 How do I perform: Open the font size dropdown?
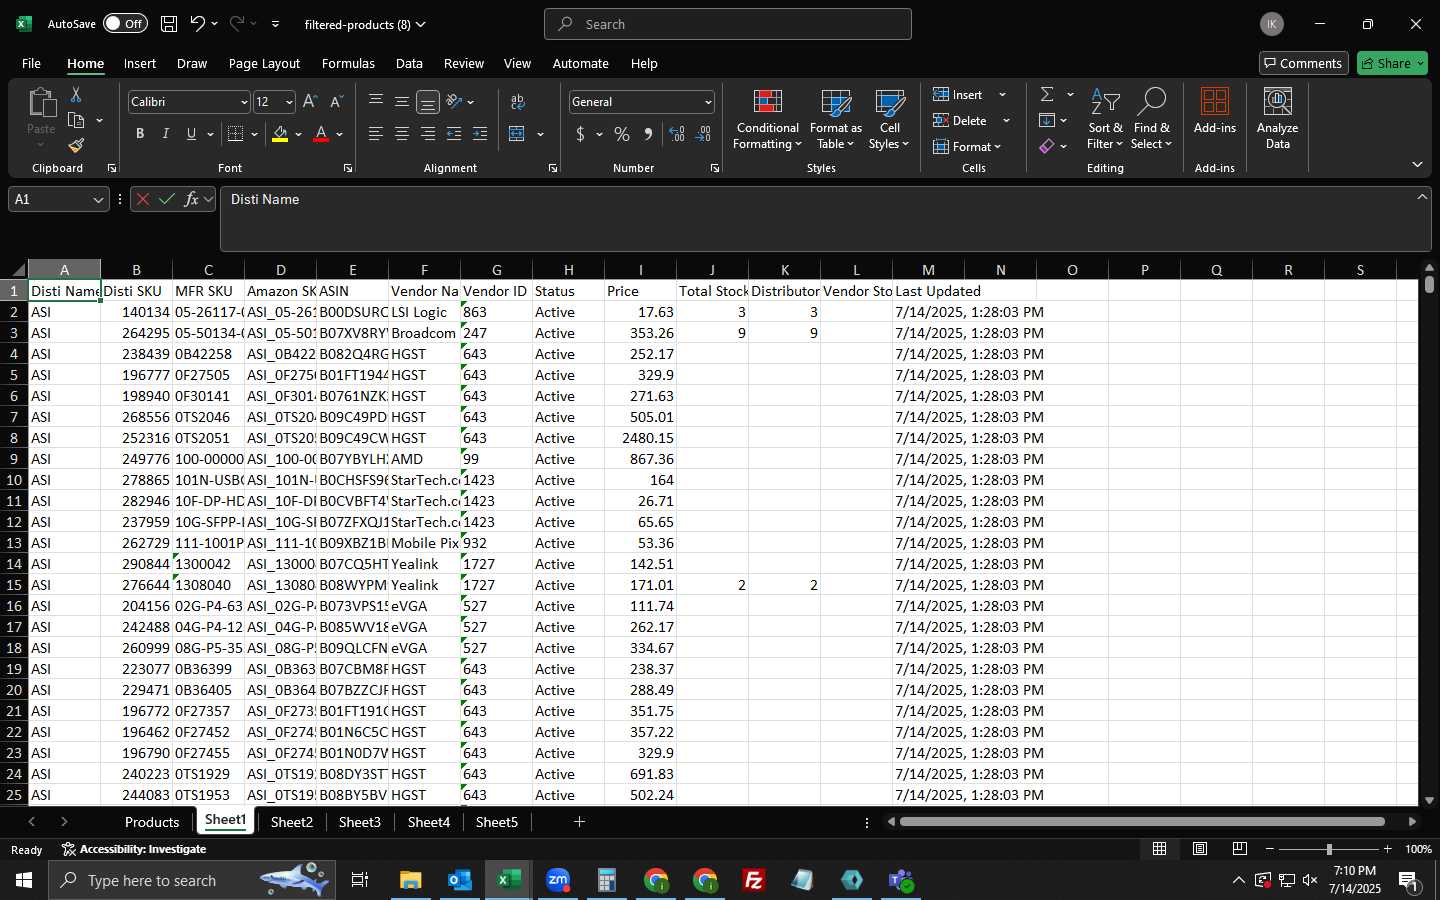(289, 102)
